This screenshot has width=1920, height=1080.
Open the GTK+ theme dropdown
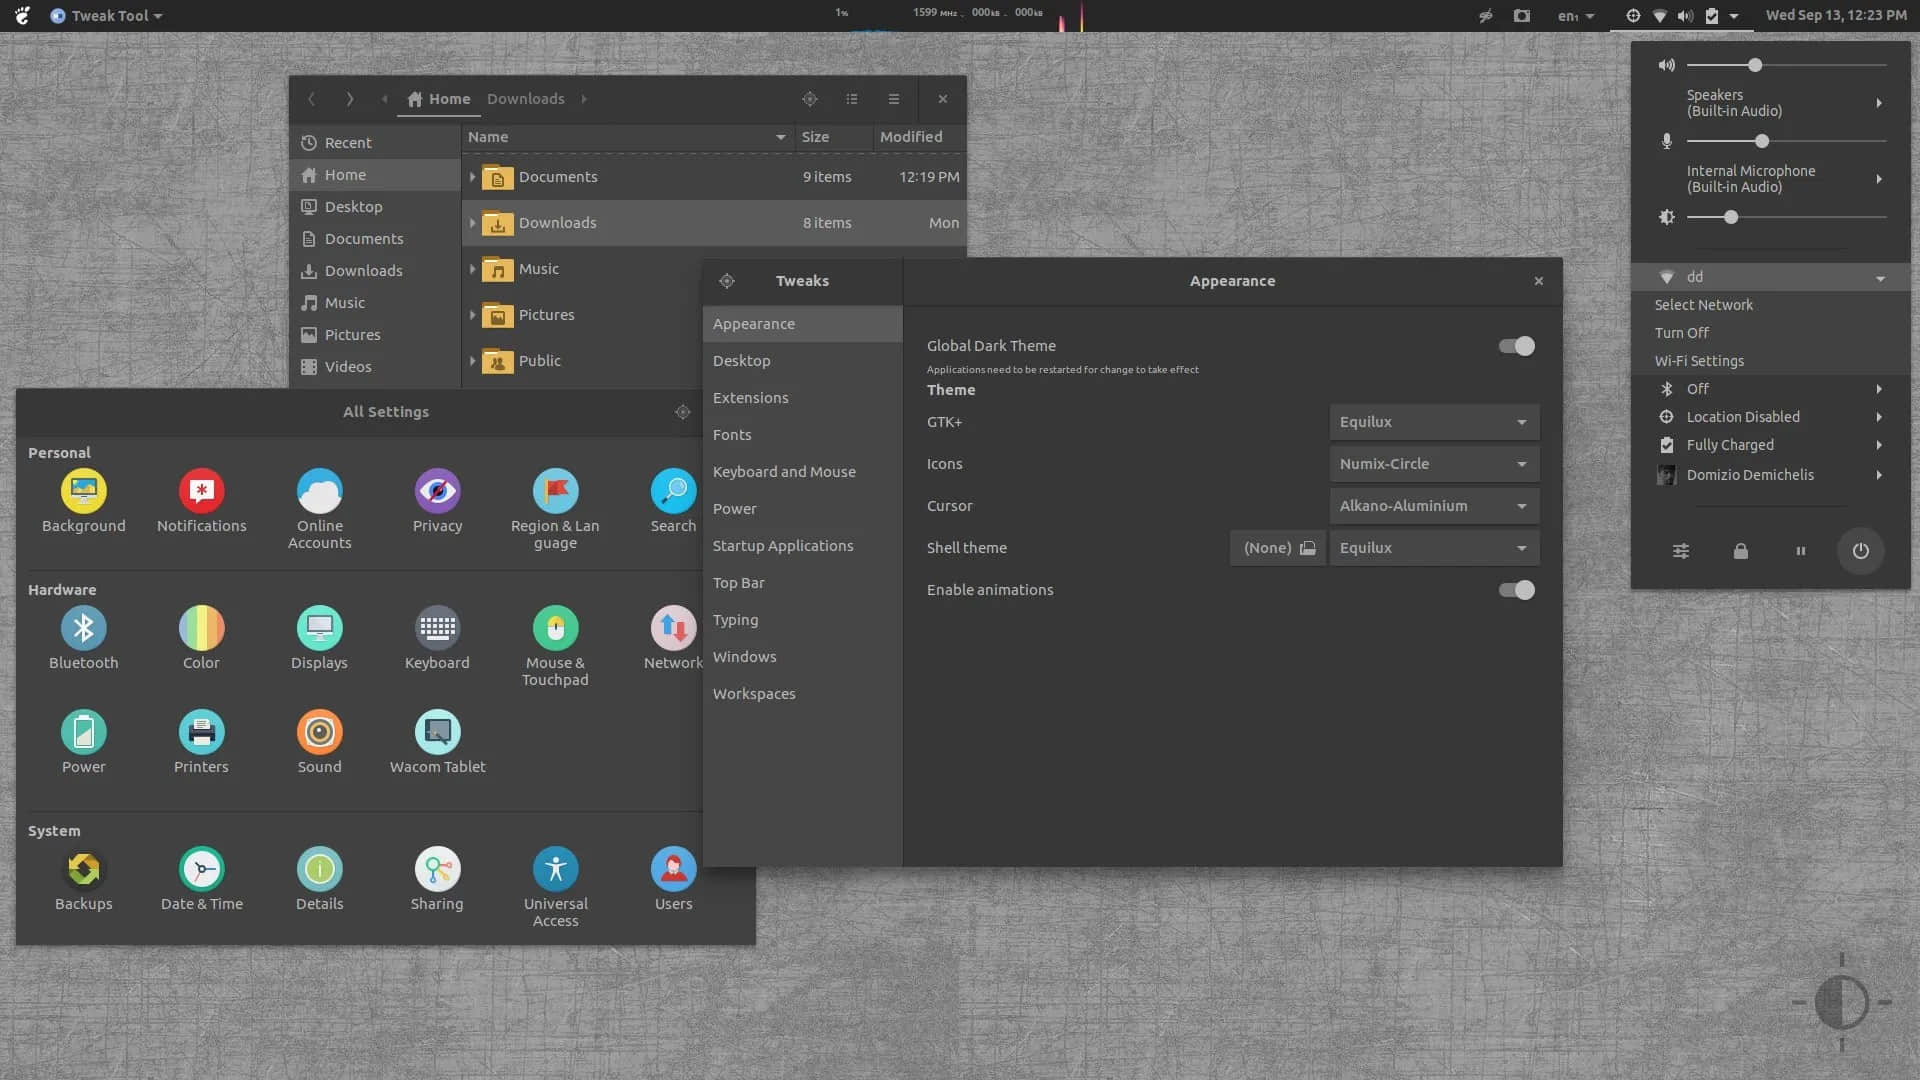1432,421
